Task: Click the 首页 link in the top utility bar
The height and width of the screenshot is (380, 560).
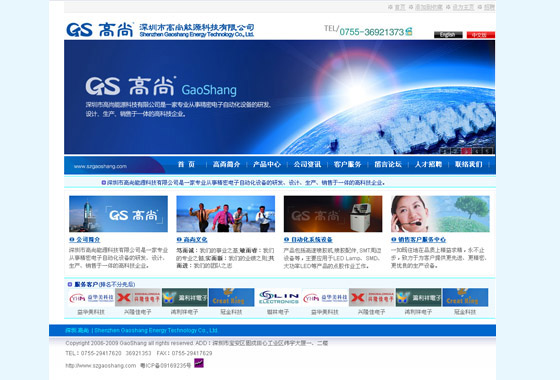Action: [x=400, y=7]
